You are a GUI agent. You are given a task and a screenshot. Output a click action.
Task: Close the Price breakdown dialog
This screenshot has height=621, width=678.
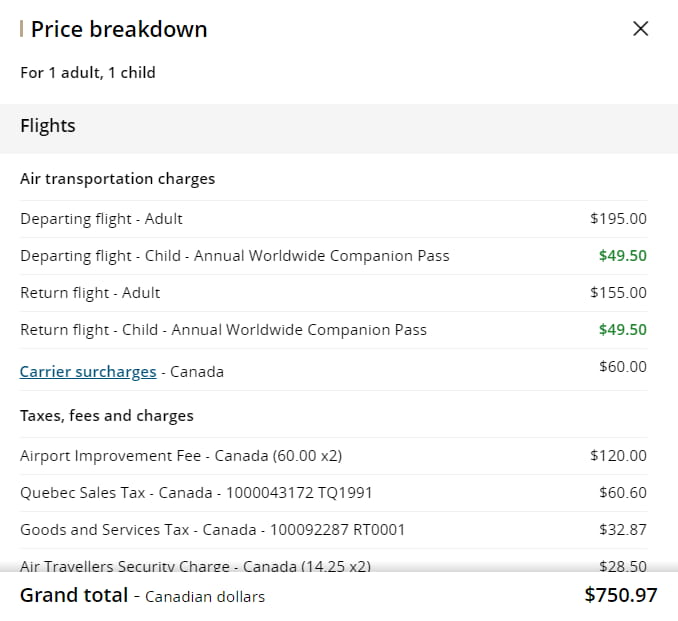coord(641,29)
